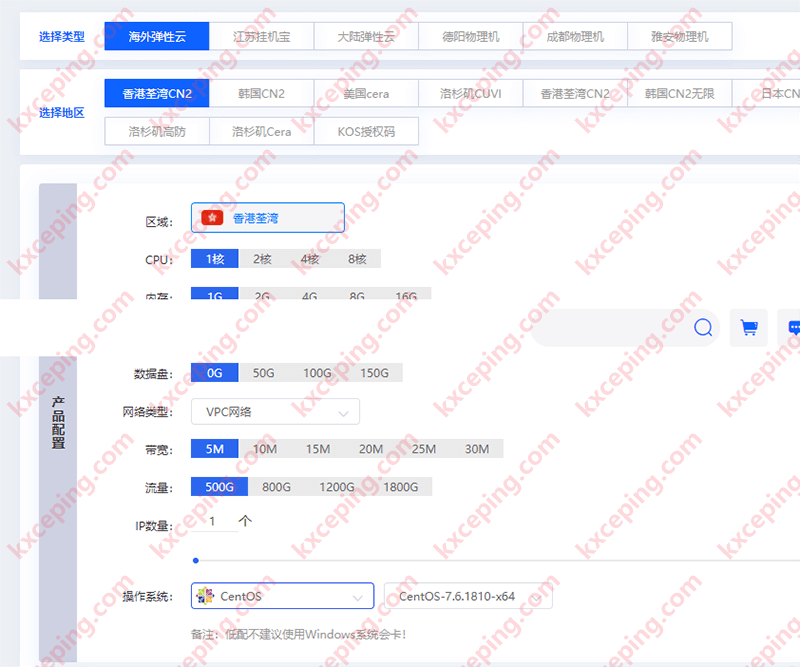Select the 洛杉矶高防 region tab
The width and height of the screenshot is (800, 667).
coord(157,131)
